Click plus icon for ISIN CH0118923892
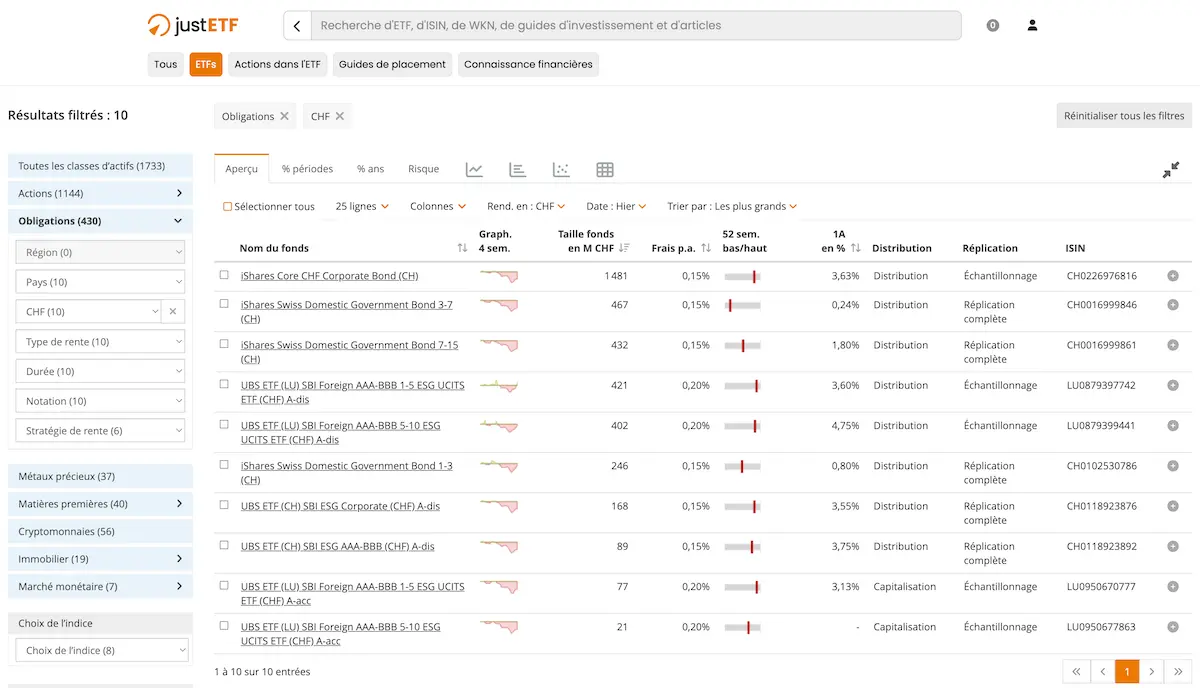 1172,547
